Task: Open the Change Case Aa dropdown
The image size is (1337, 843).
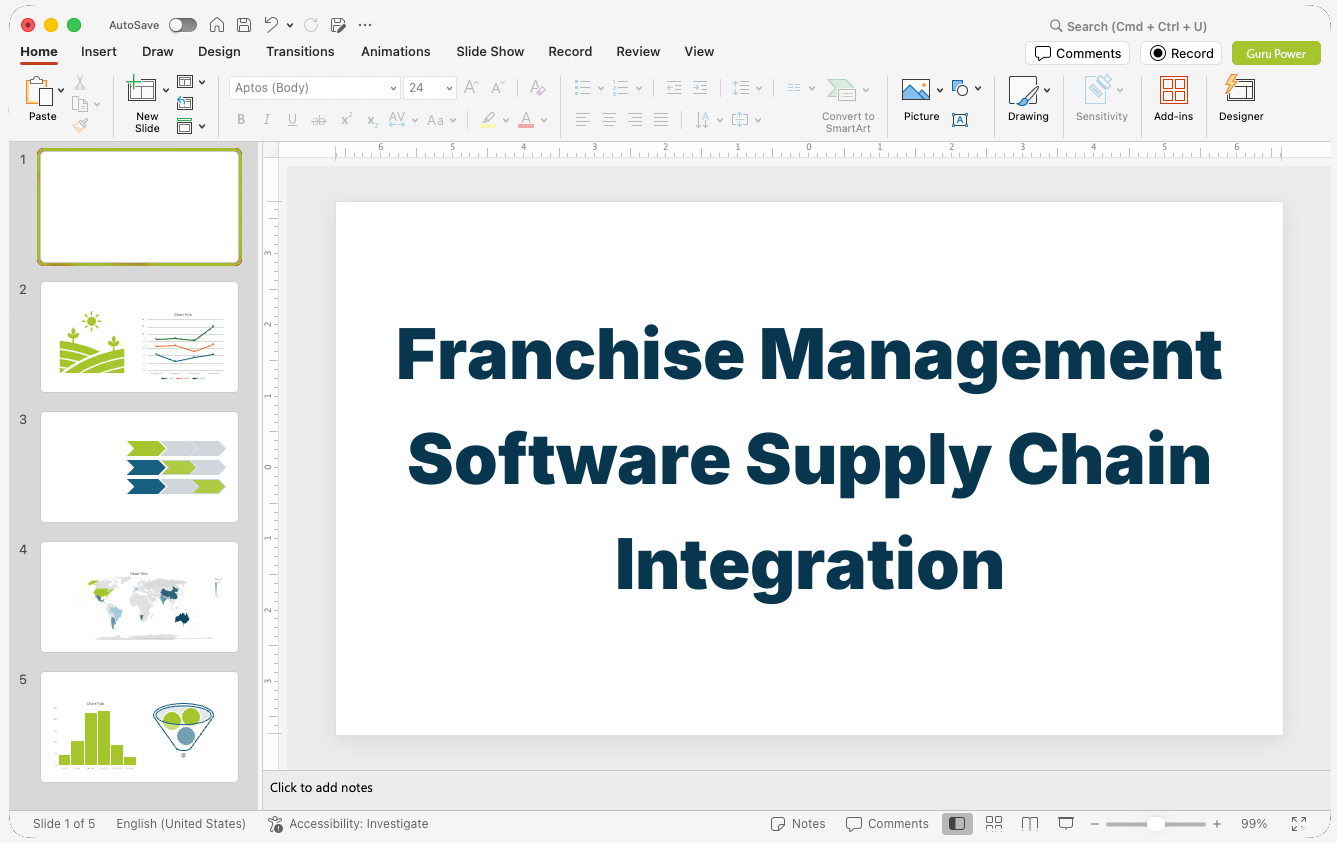Action: coord(441,120)
